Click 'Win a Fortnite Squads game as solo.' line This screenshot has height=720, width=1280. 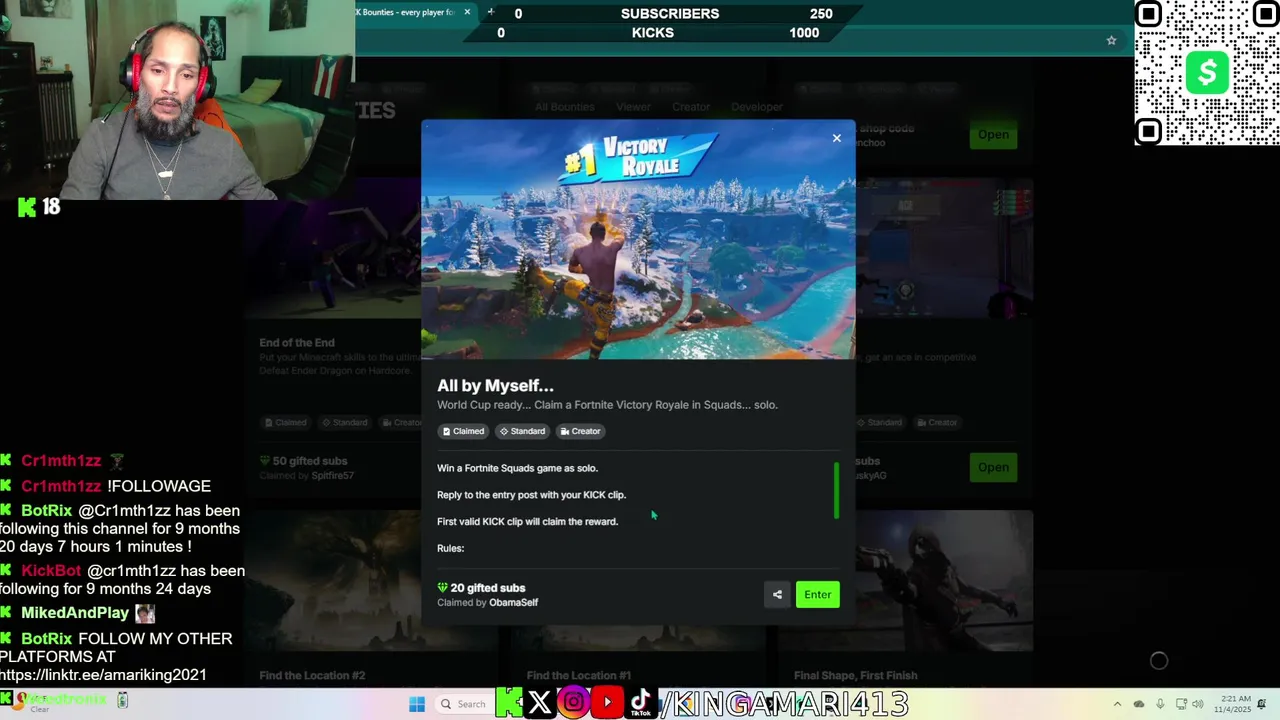tap(517, 468)
